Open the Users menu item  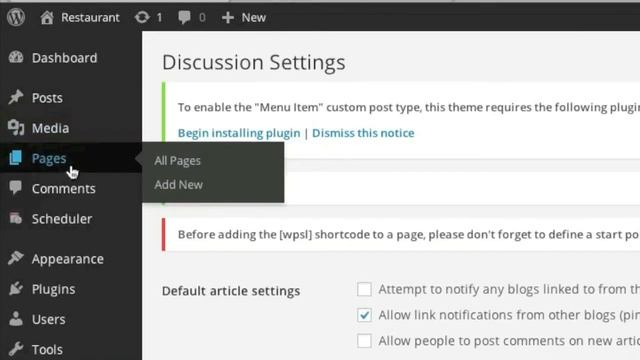tap(49, 319)
